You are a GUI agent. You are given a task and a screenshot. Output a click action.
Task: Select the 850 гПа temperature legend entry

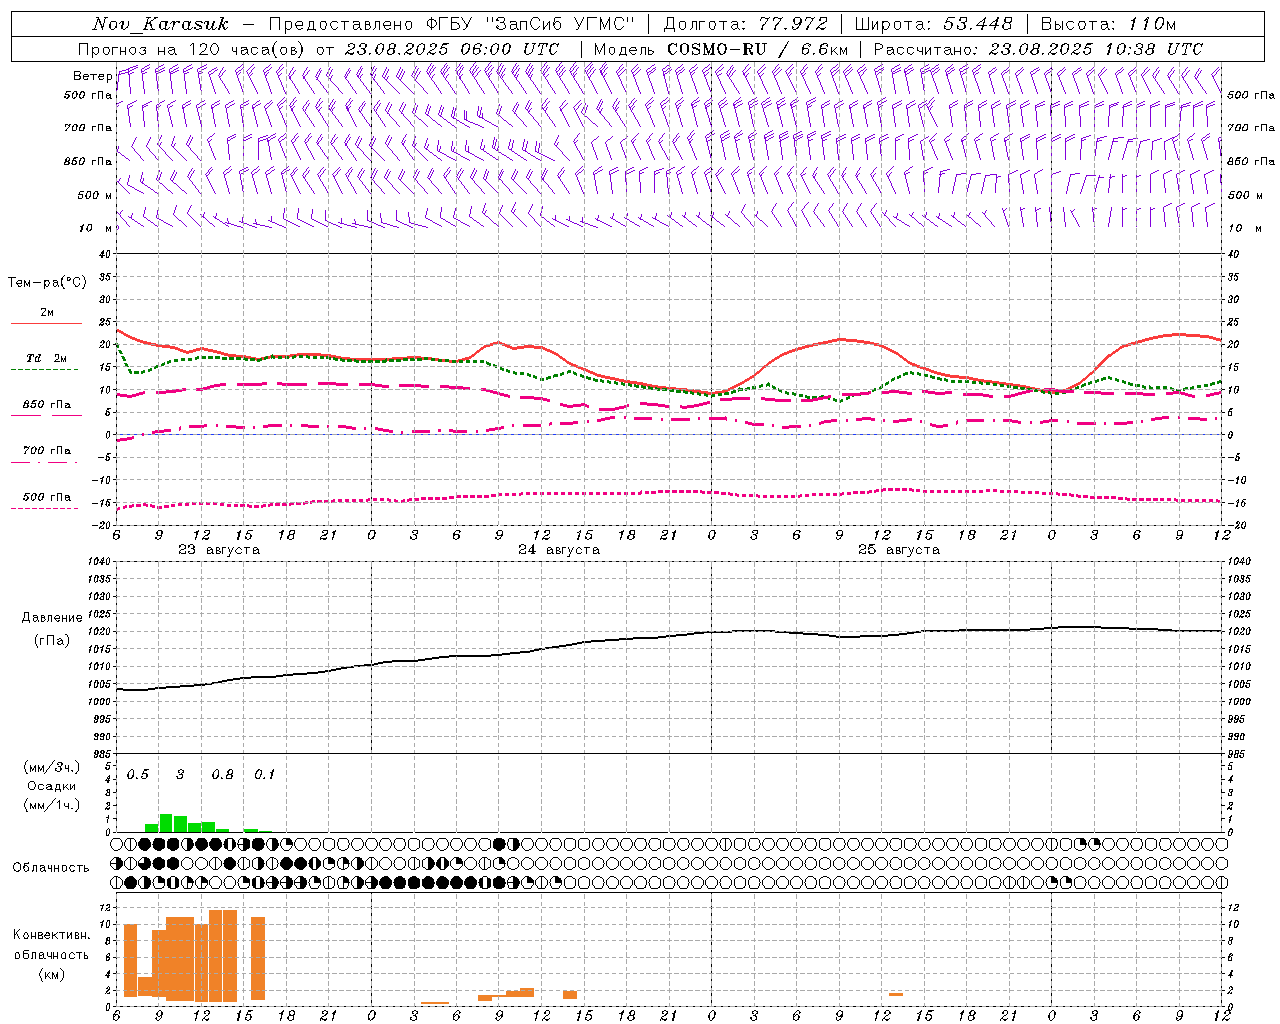[x=46, y=405]
